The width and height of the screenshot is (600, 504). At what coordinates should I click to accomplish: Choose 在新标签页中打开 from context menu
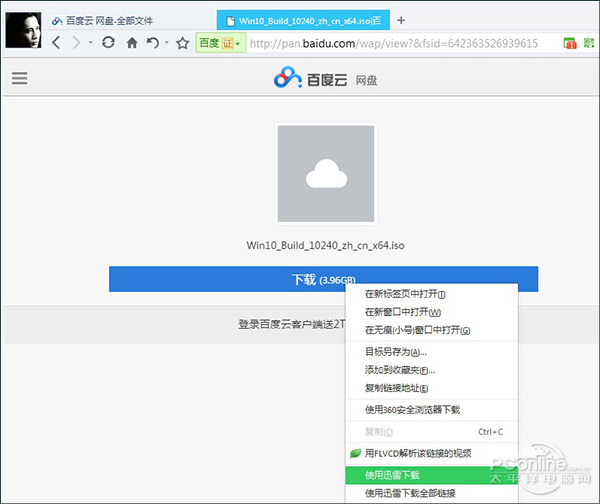(x=432, y=294)
